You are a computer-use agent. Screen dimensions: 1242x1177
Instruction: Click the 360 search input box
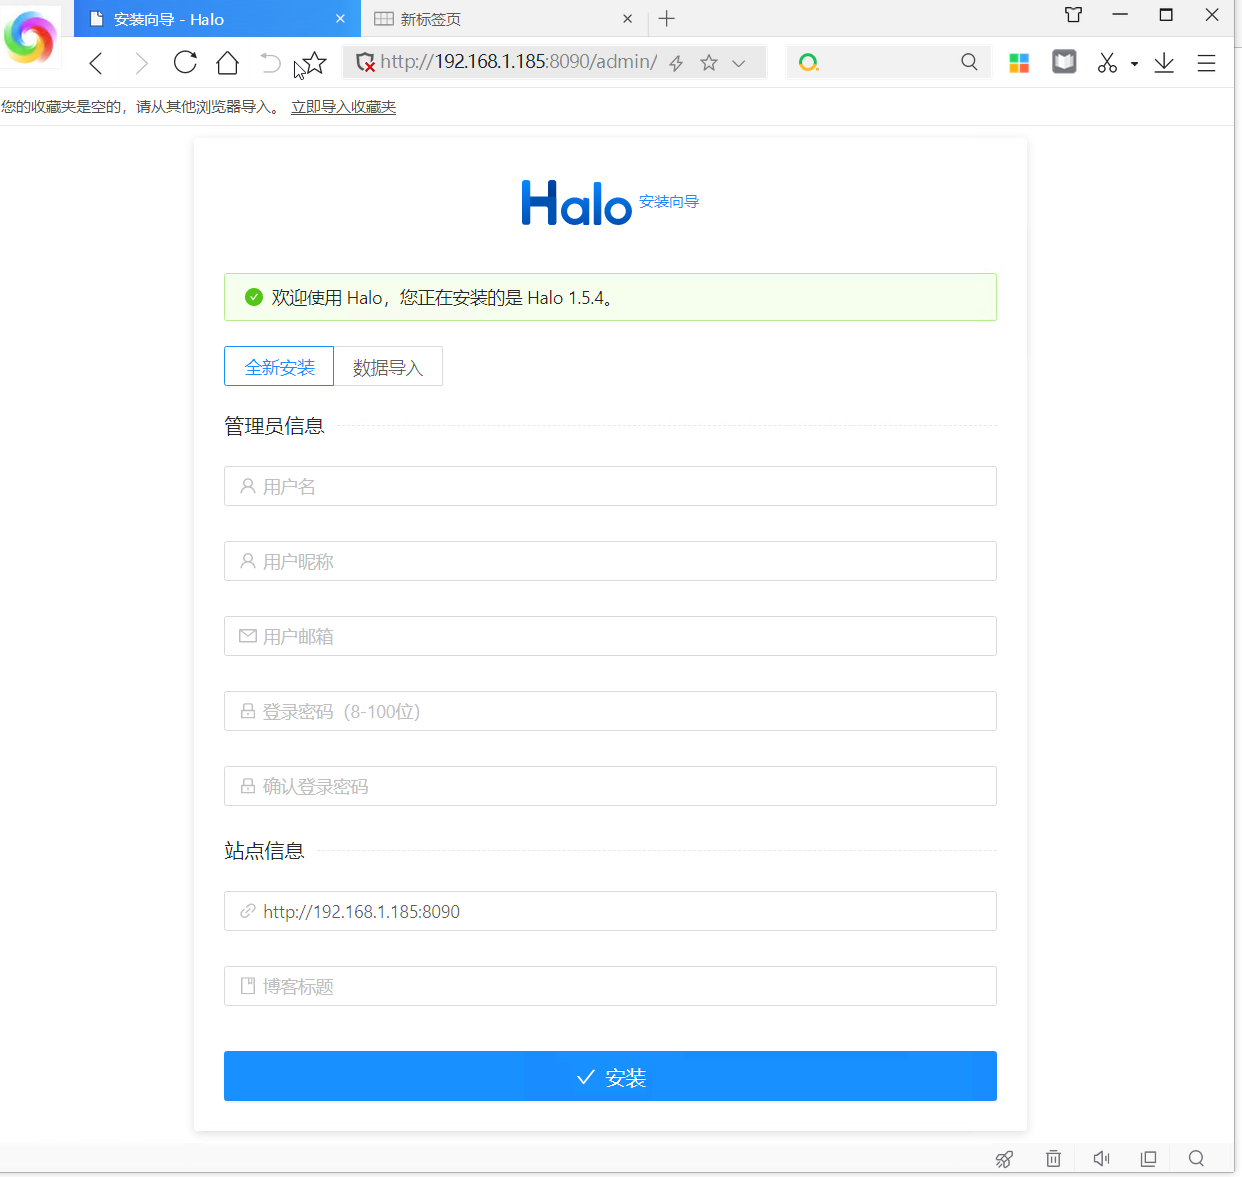pos(888,62)
